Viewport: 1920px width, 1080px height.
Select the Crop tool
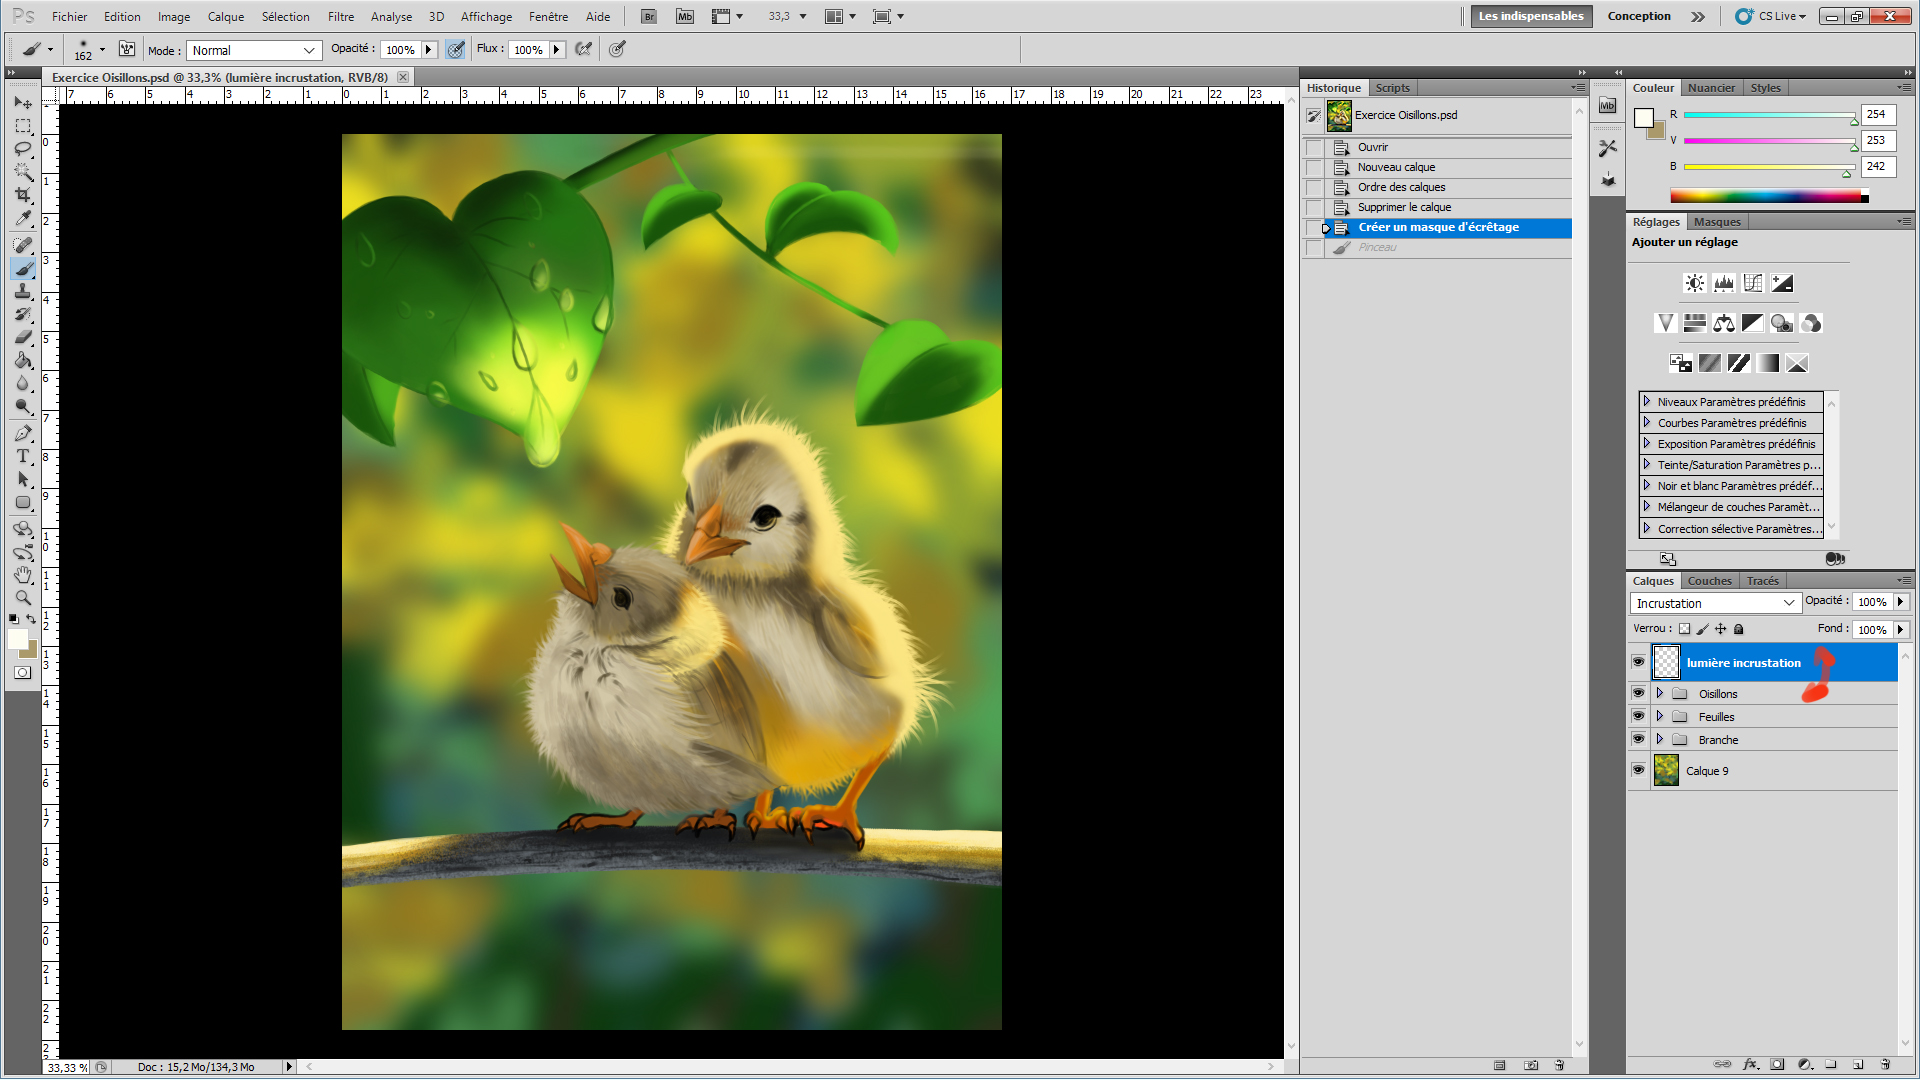pos(22,195)
